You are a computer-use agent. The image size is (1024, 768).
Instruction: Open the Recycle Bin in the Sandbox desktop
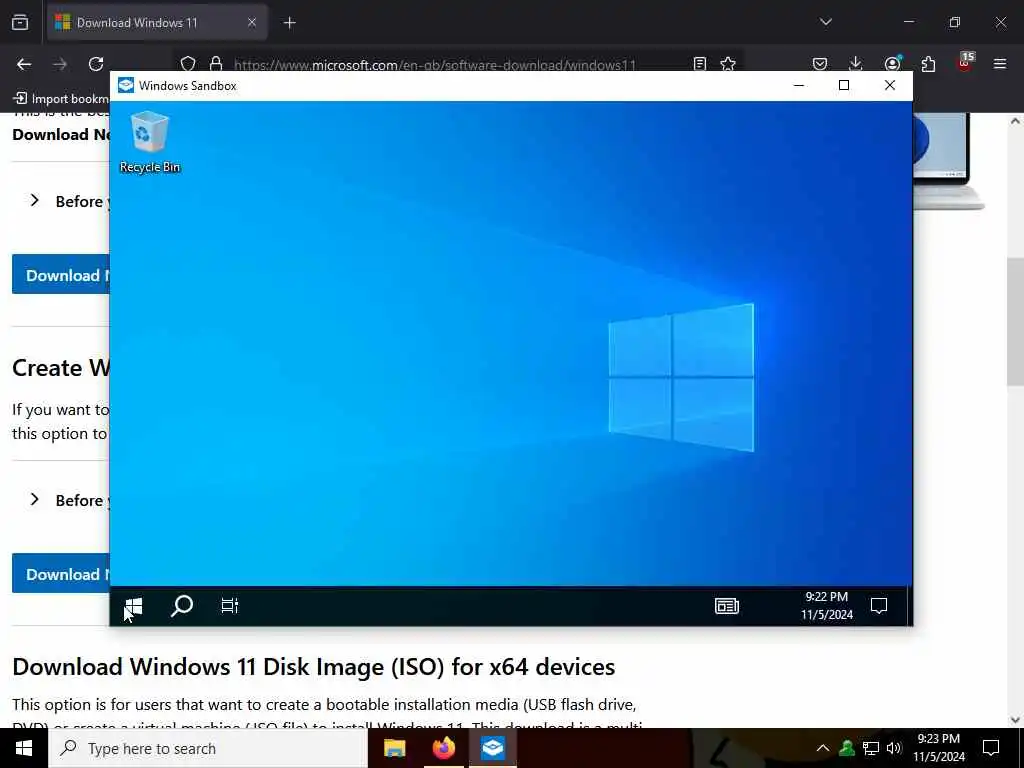click(x=150, y=142)
